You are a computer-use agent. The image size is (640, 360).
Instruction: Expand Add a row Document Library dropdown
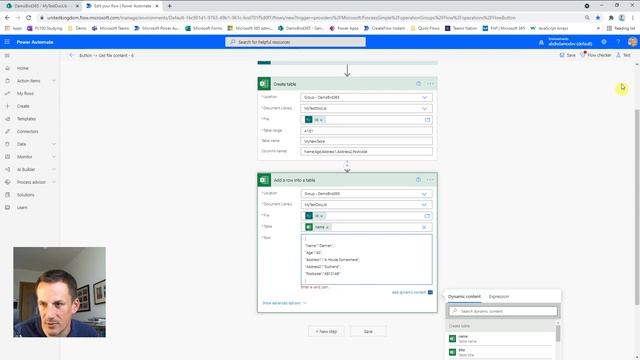pyautogui.click(x=424, y=205)
